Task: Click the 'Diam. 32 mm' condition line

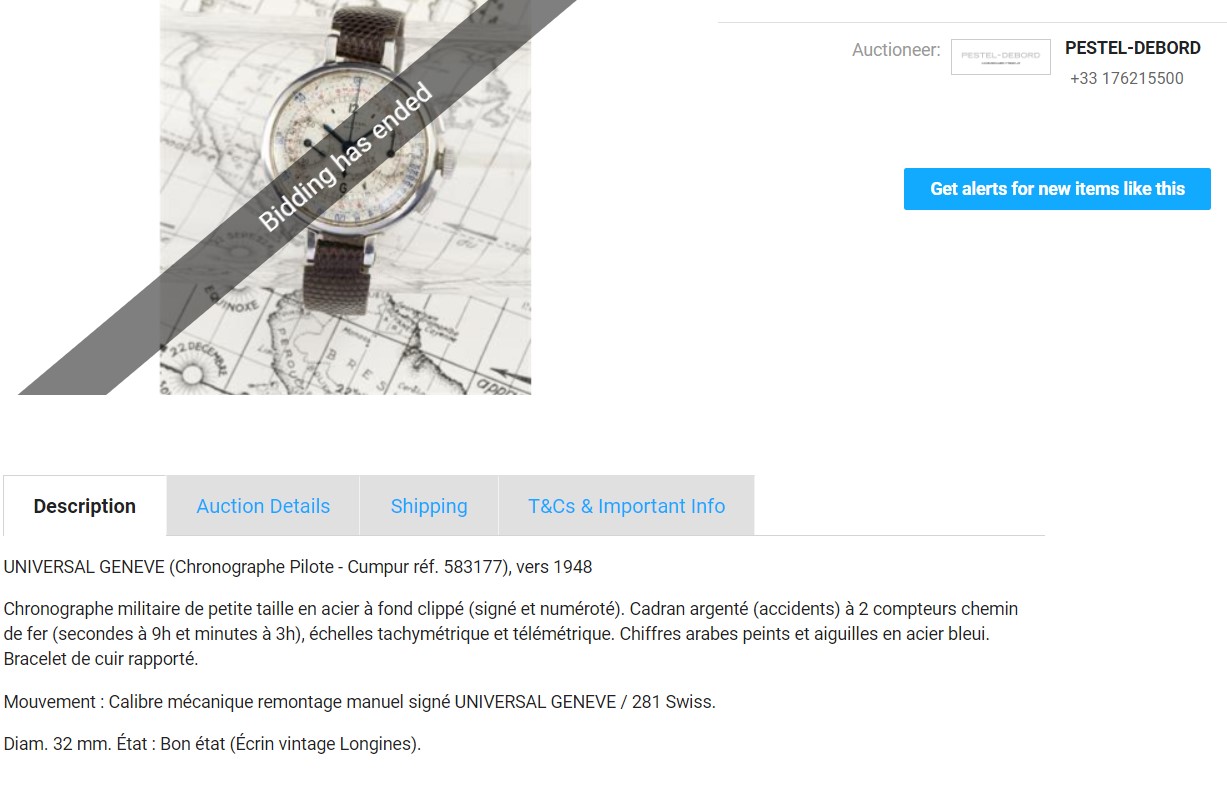Action: (x=212, y=744)
